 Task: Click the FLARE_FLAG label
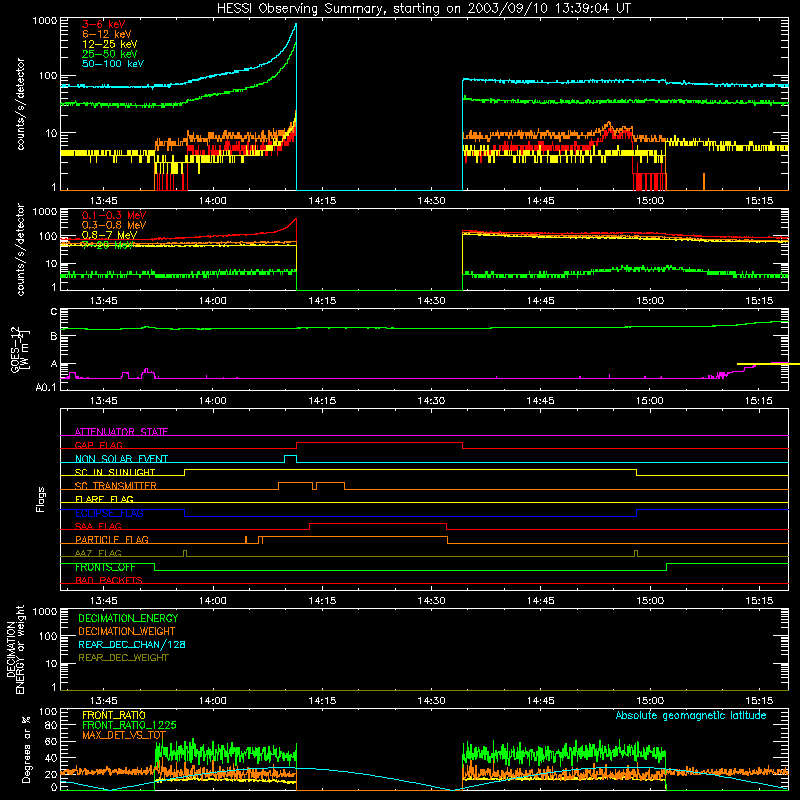[x=104, y=499]
